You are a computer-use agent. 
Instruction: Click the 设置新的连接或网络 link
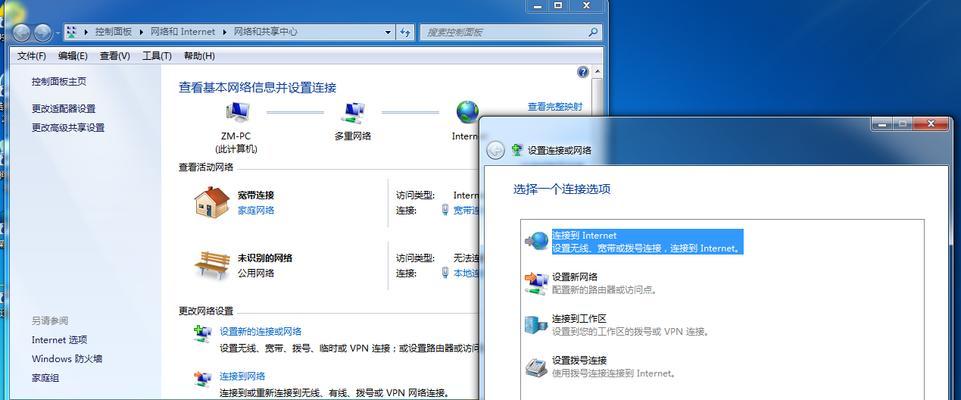pos(260,331)
